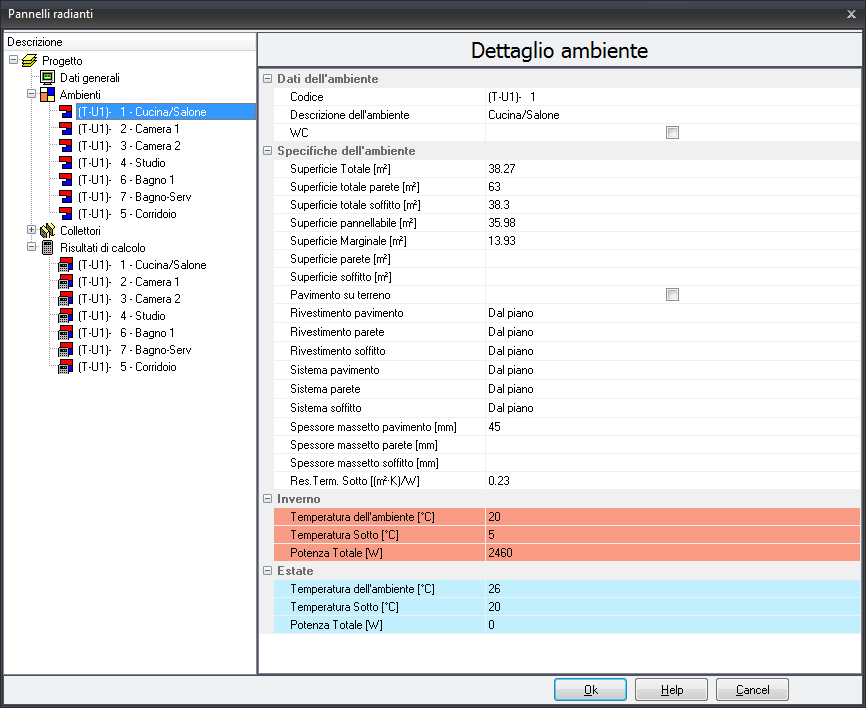Click the Ambienti node icon

47,95
